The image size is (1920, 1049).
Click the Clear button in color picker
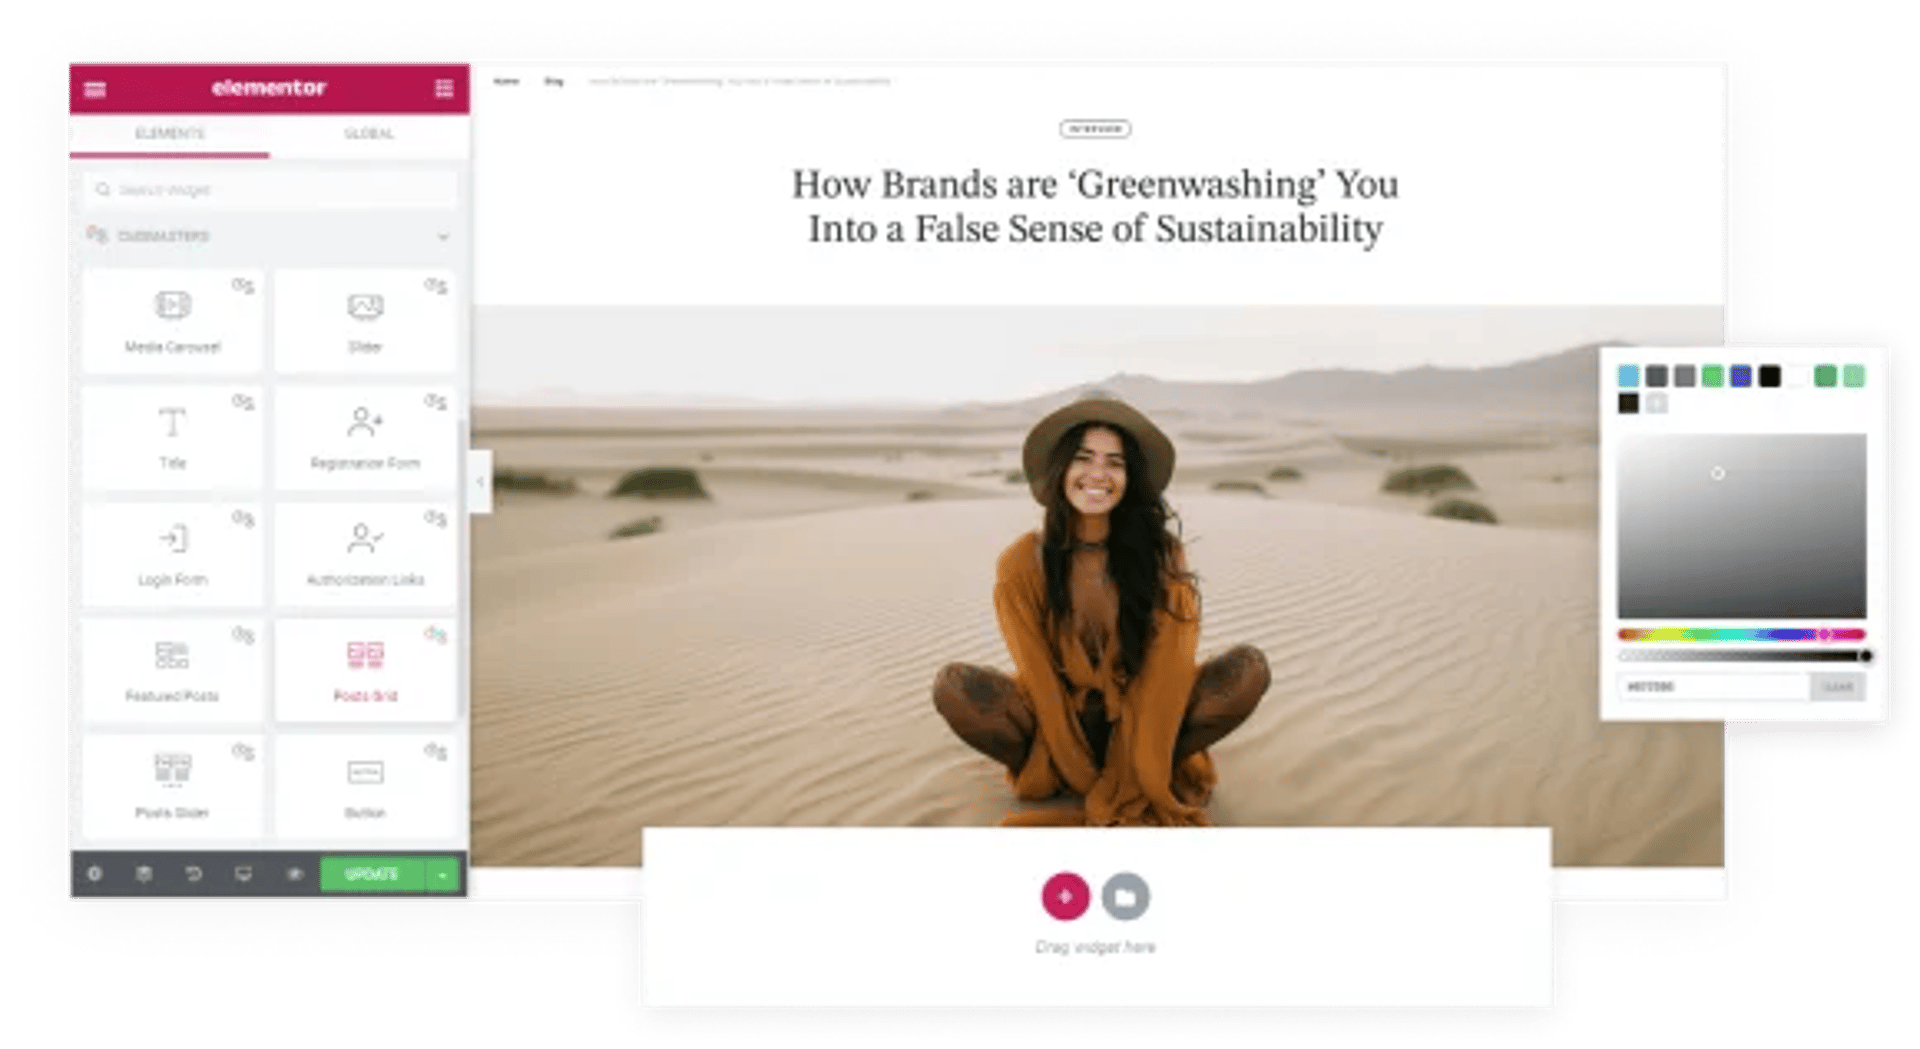(x=1838, y=686)
